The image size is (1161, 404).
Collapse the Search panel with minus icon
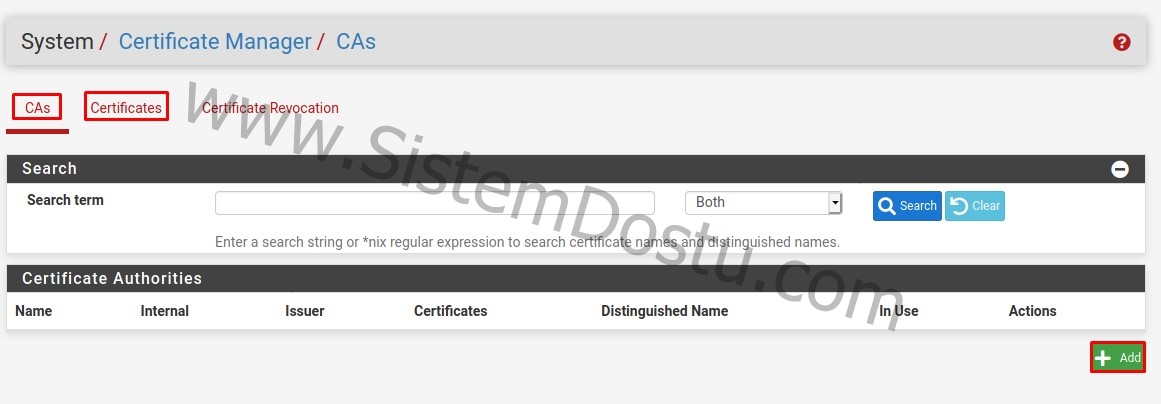(1120, 169)
